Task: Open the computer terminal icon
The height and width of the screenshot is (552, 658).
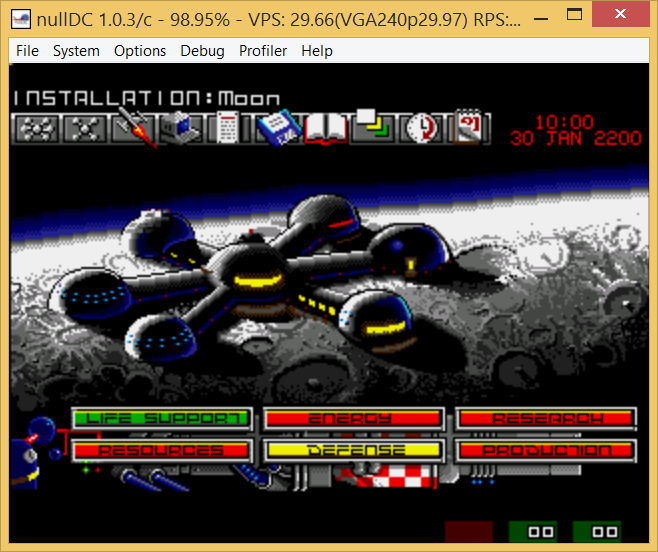Action: tap(180, 128)
